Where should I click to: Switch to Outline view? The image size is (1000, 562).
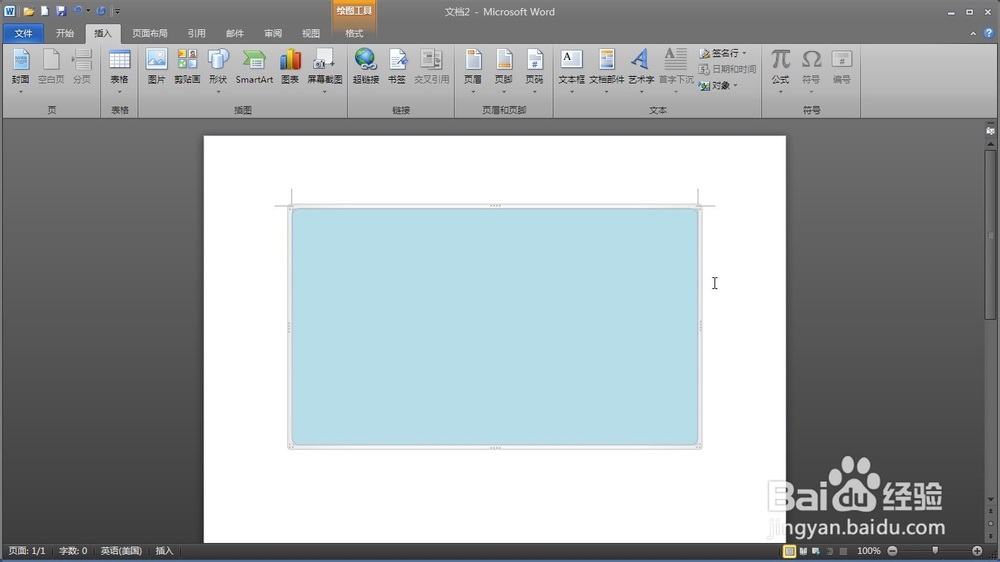tap(830, 551)
